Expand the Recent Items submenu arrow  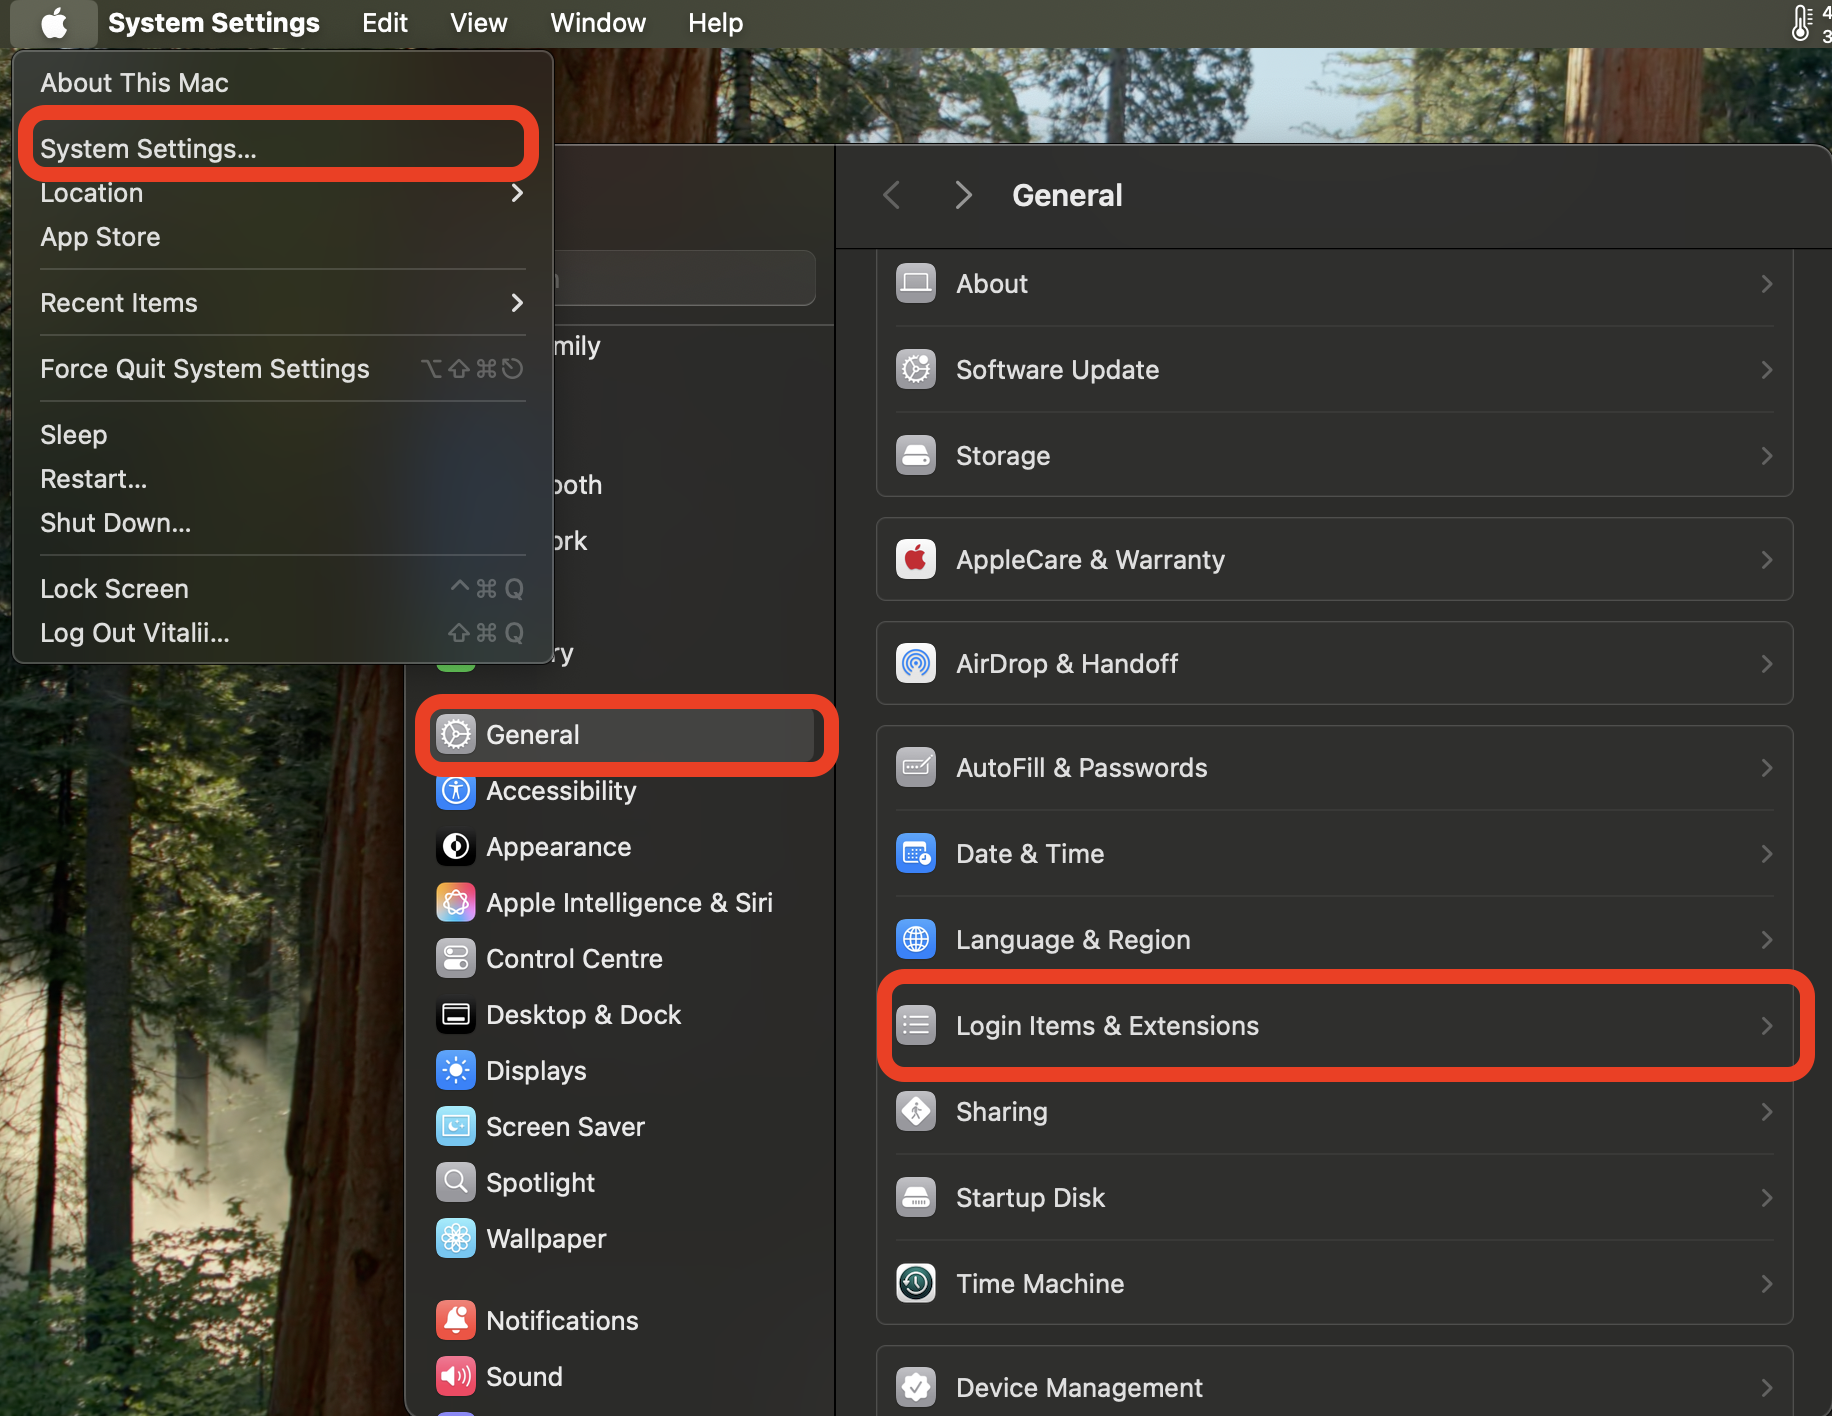[517, 303]
